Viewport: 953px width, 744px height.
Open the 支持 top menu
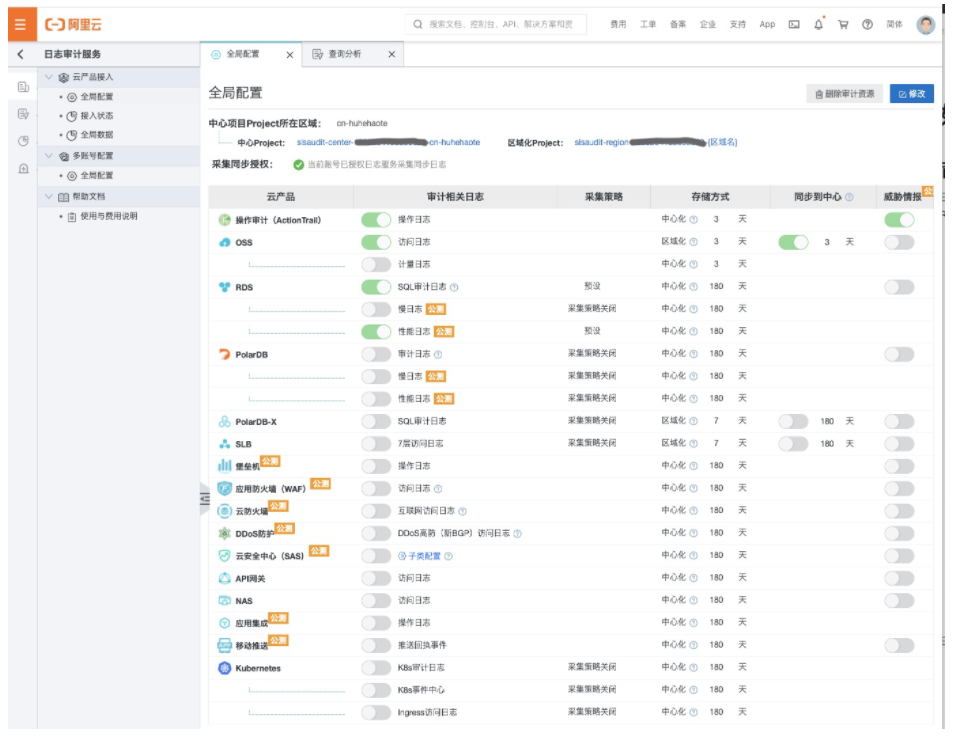coord(737,24)
